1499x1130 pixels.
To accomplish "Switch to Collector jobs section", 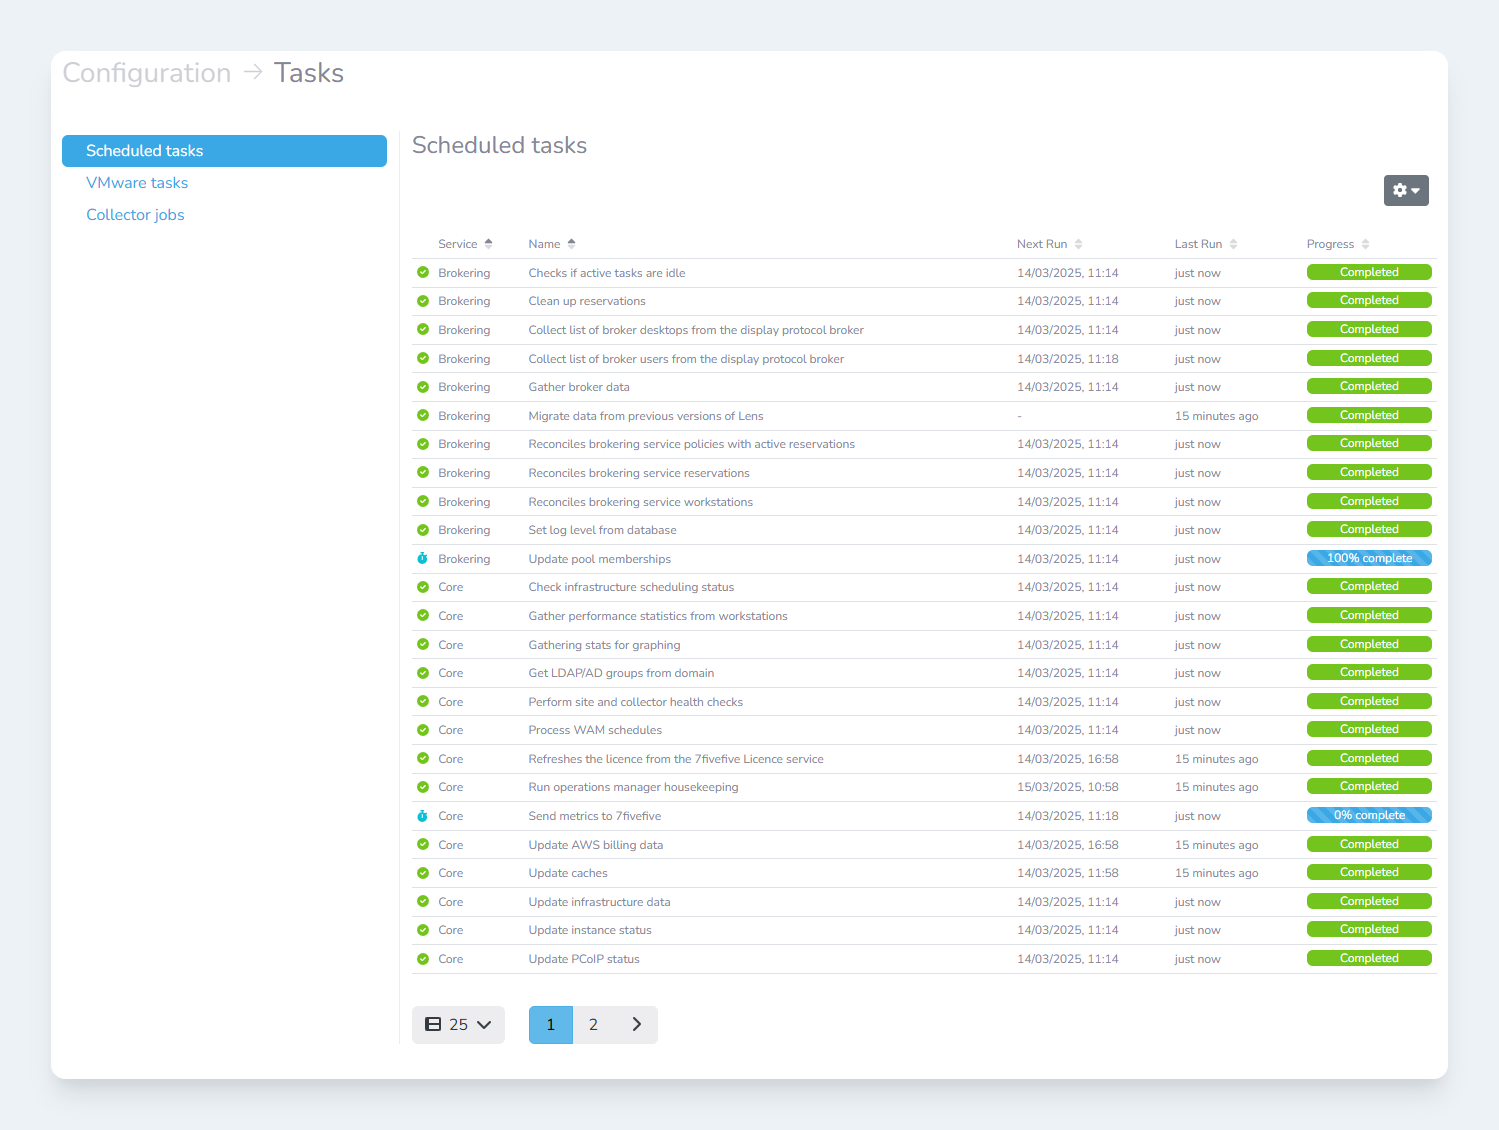I will click(135, 215).
